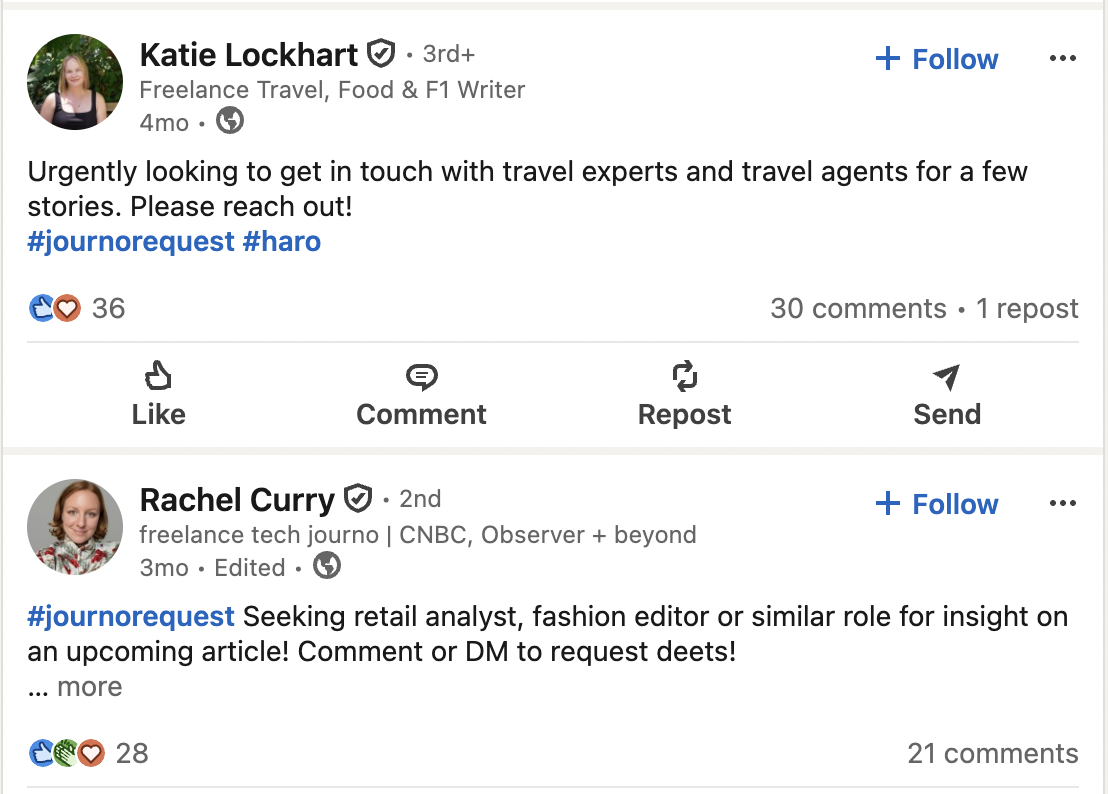Click the Repost arrows icon

point(684,377)
